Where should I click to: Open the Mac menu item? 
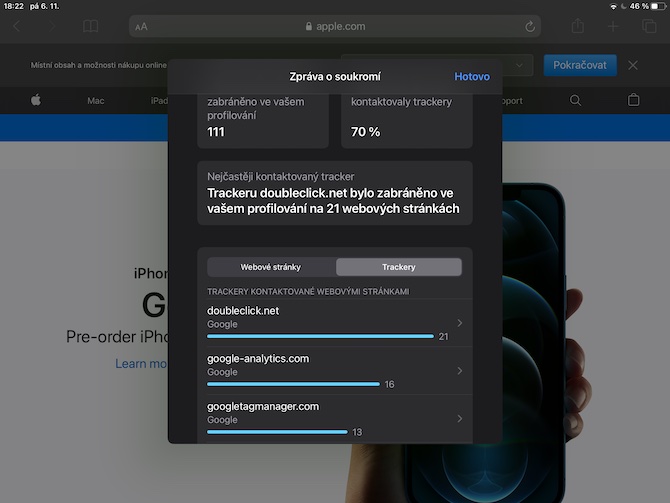pyautogui.click(x=96, y=101)
